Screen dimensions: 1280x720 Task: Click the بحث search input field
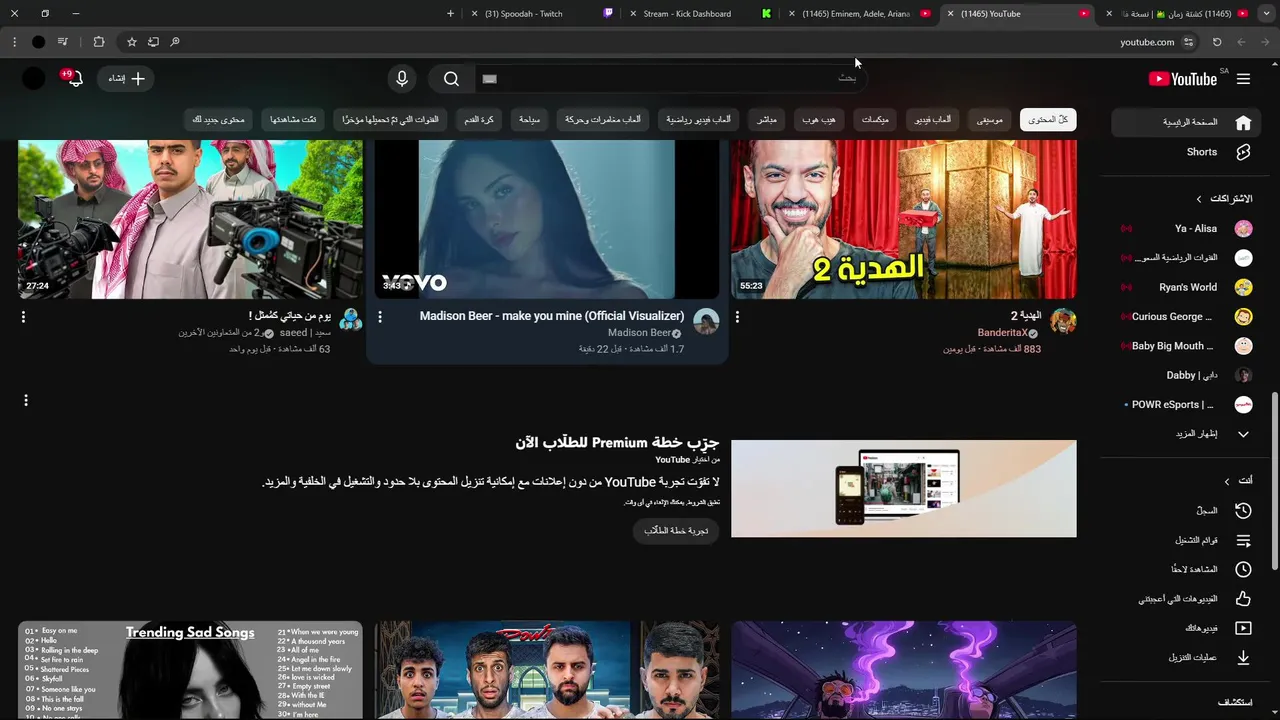click(x=670, y=79)
